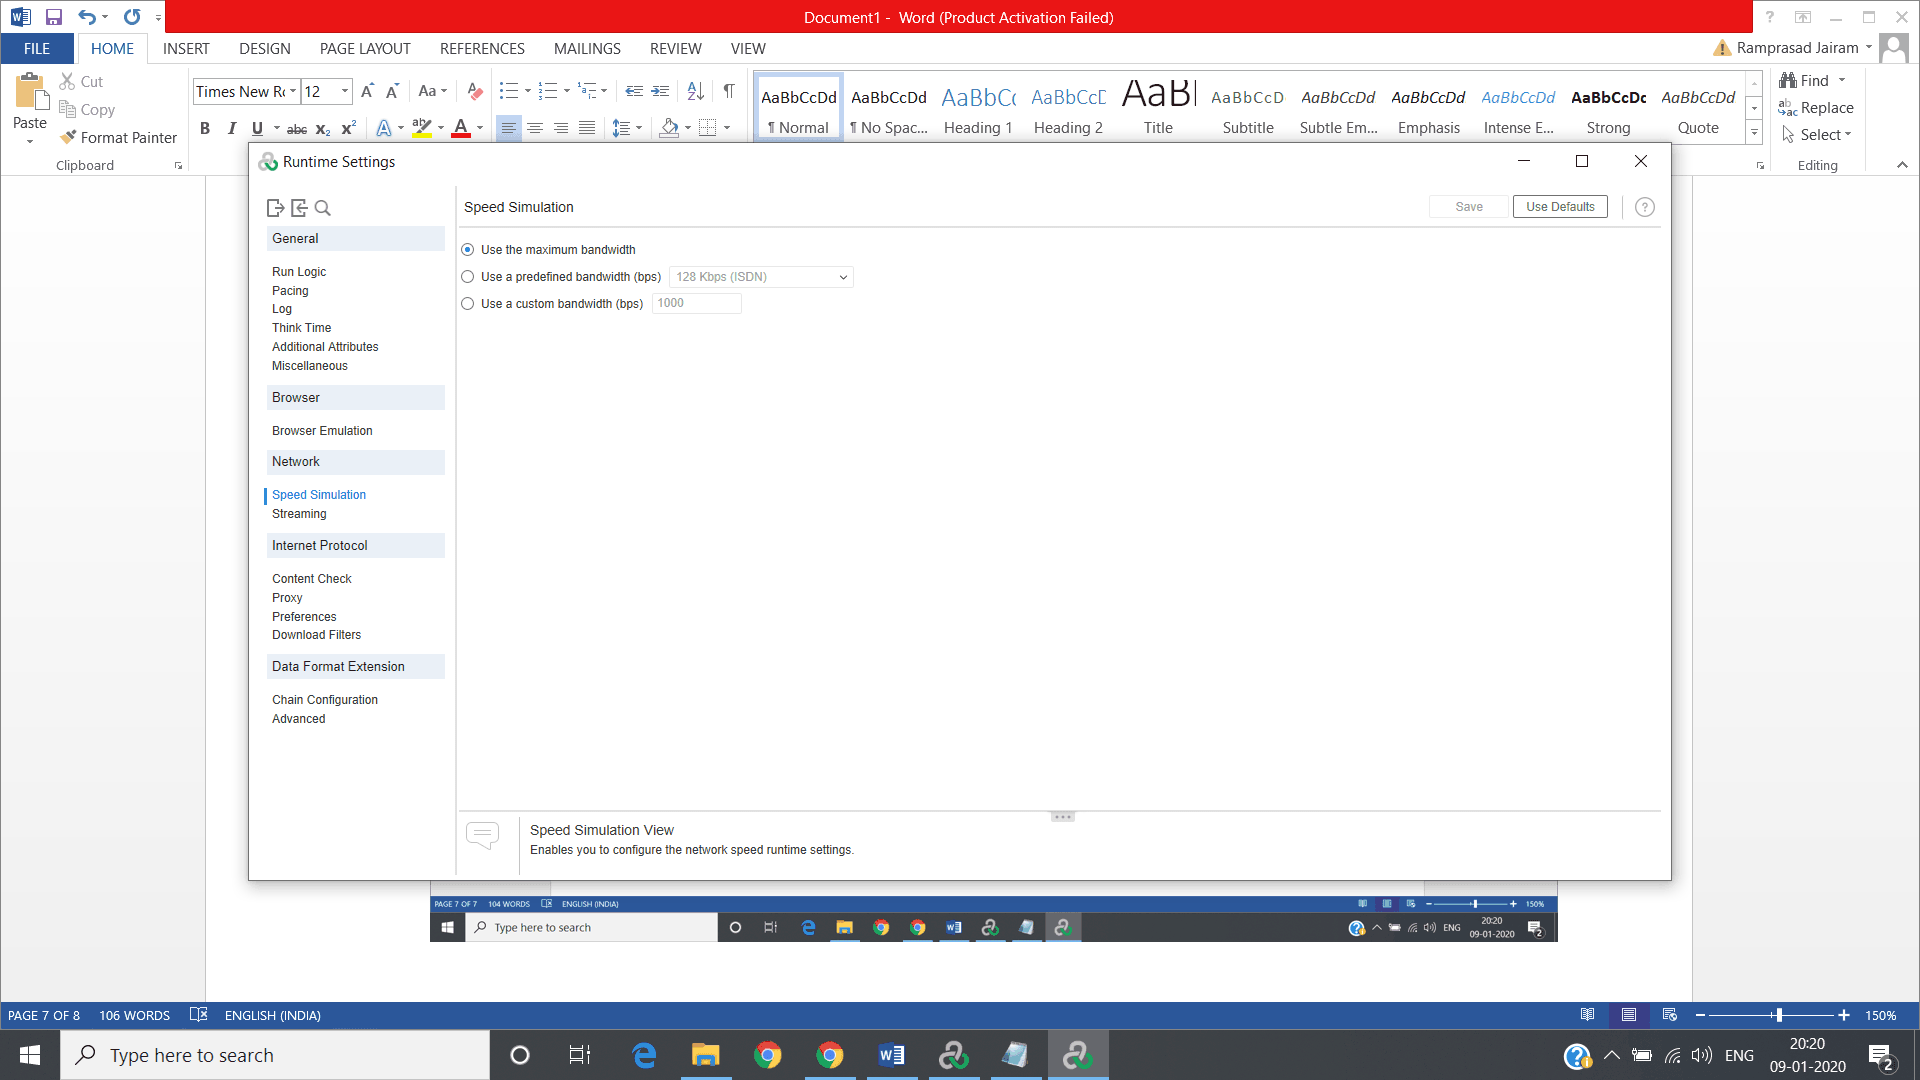
Task: Show paragraph marks
Action: pos(729,91)
